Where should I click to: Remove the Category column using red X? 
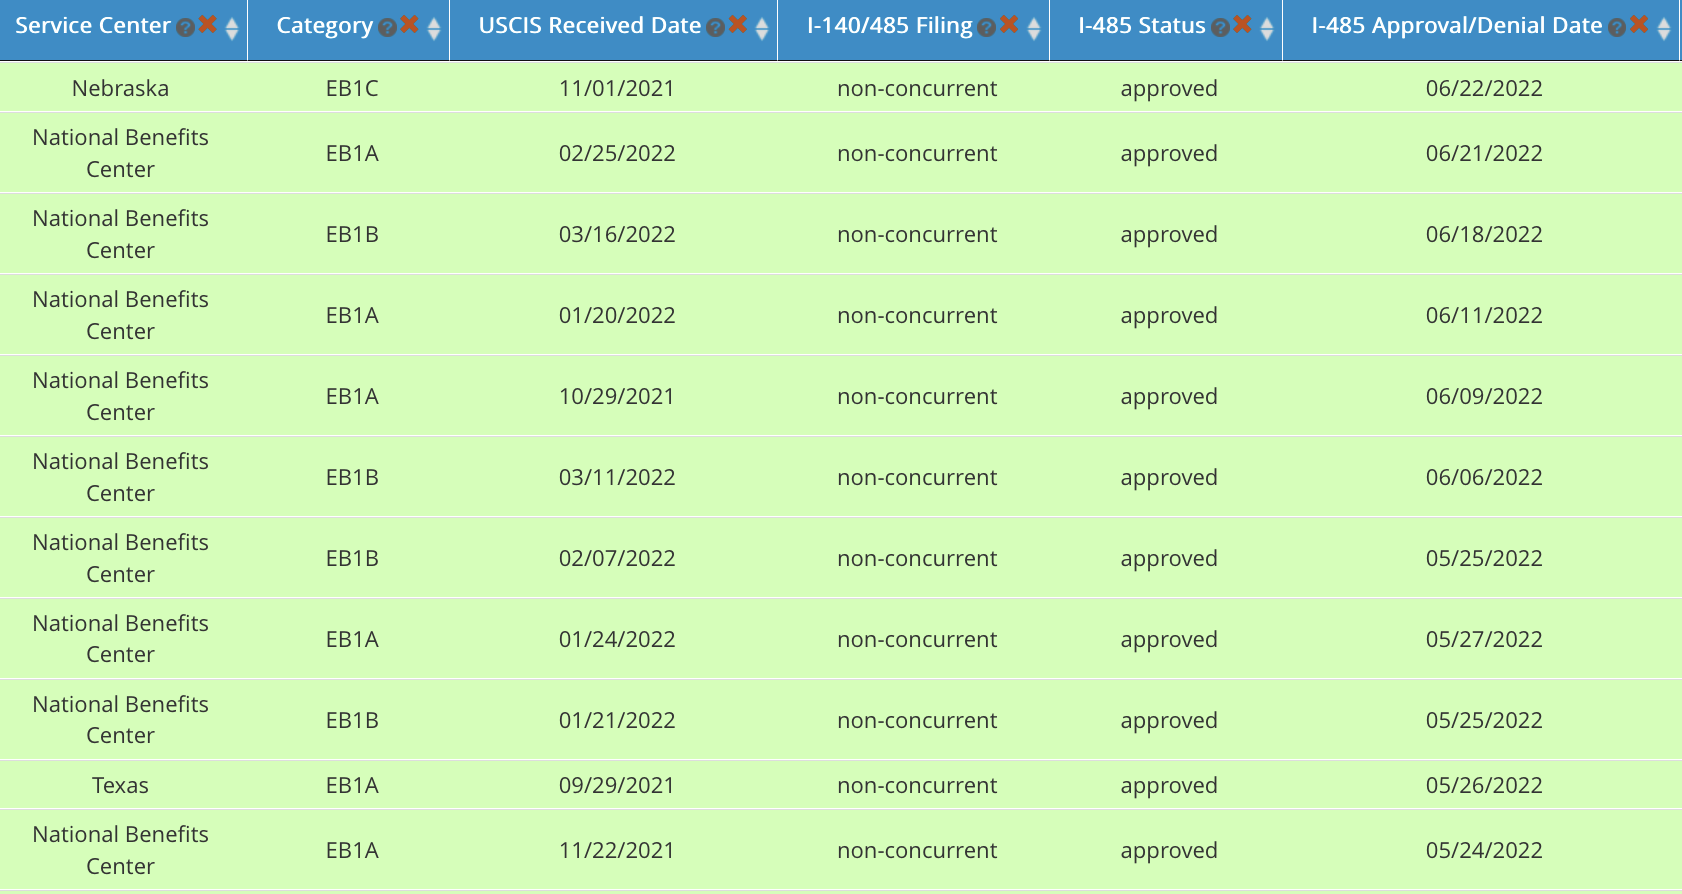click(x=410, y=24)
